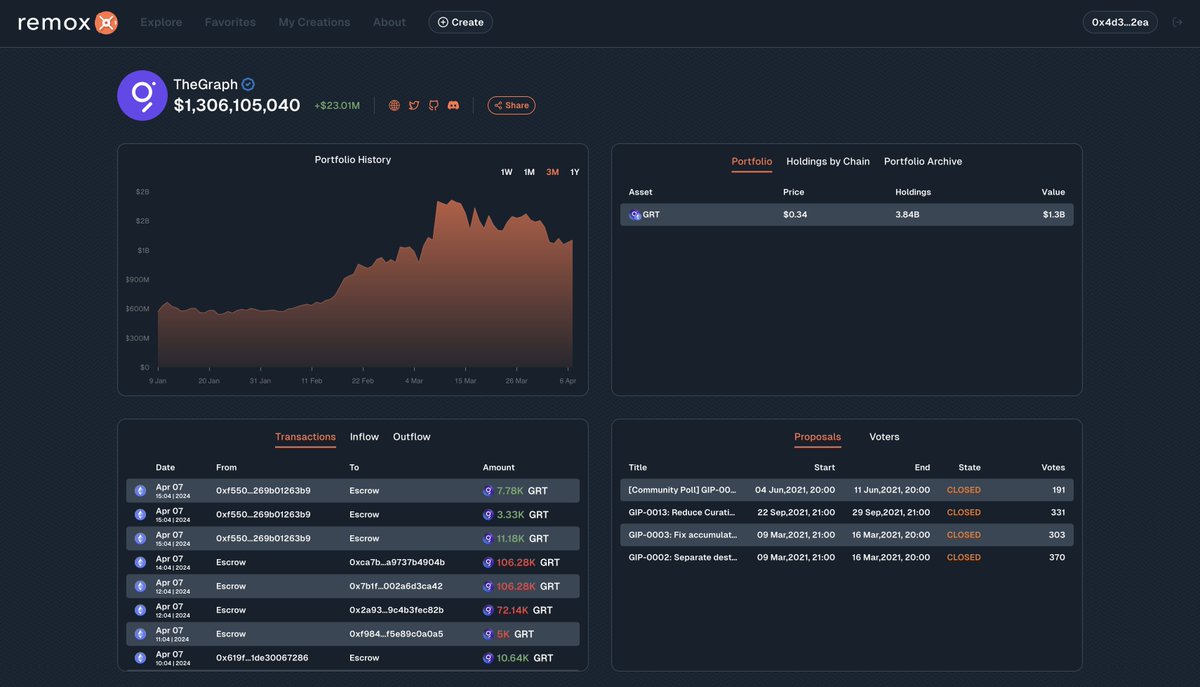Click the 0xf984...f5e89c0a0a5 recipient address
Viewport: 1200px width, 687px height.
(x=396, y=634)
